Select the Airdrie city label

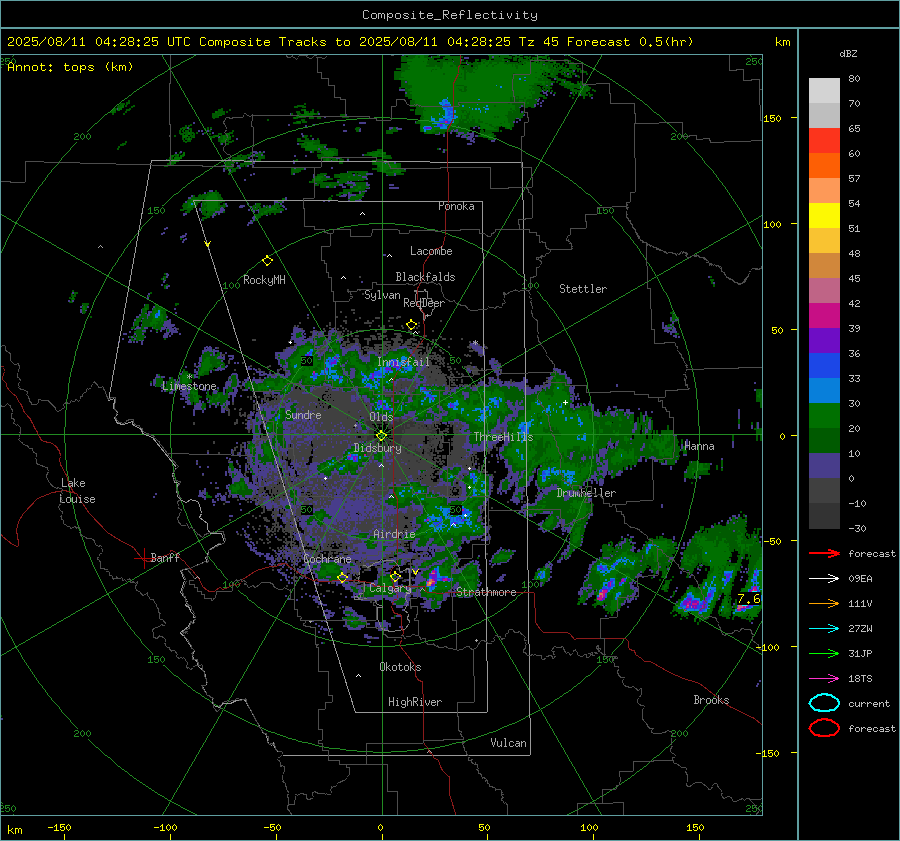(x=394, y=534)
